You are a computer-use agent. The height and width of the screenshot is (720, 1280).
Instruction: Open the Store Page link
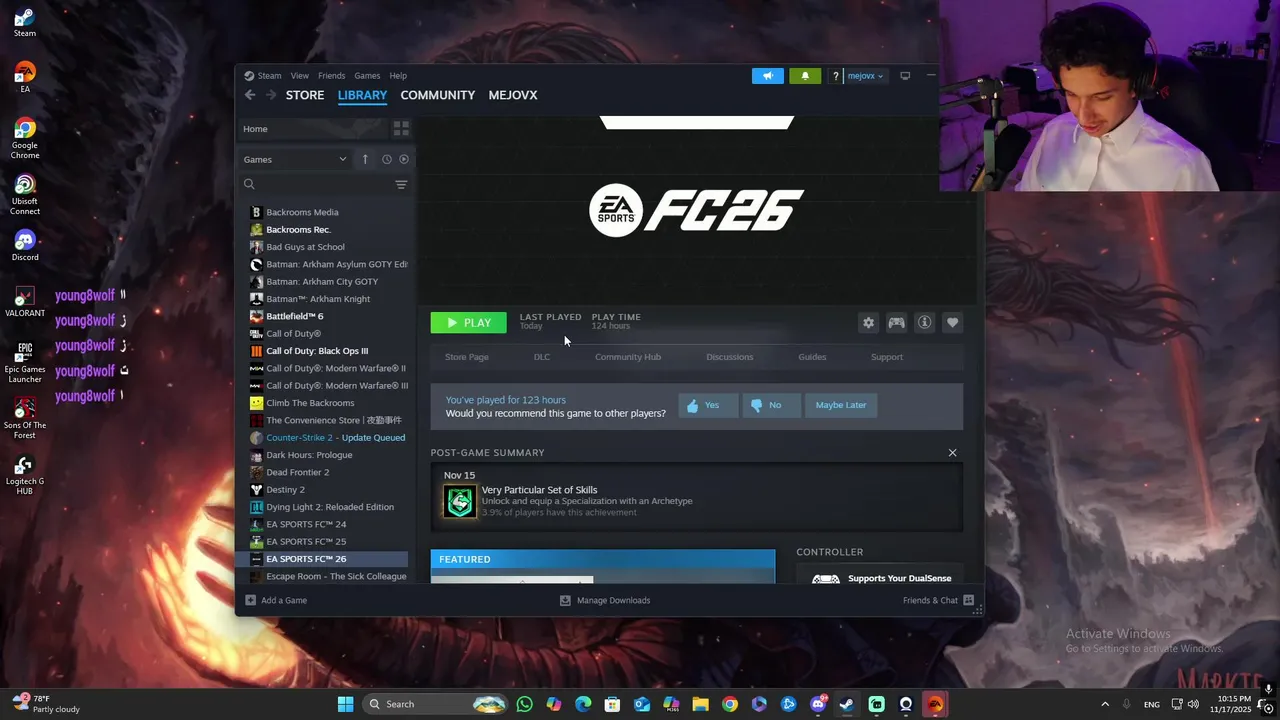[467, 357]
